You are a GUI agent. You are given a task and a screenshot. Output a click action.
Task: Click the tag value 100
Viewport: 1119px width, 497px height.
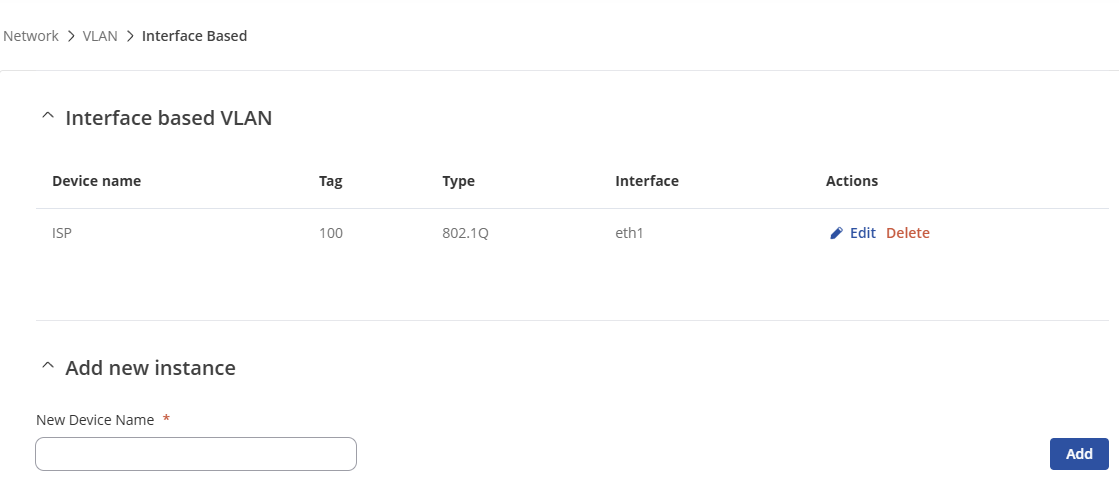coord(331,233)
